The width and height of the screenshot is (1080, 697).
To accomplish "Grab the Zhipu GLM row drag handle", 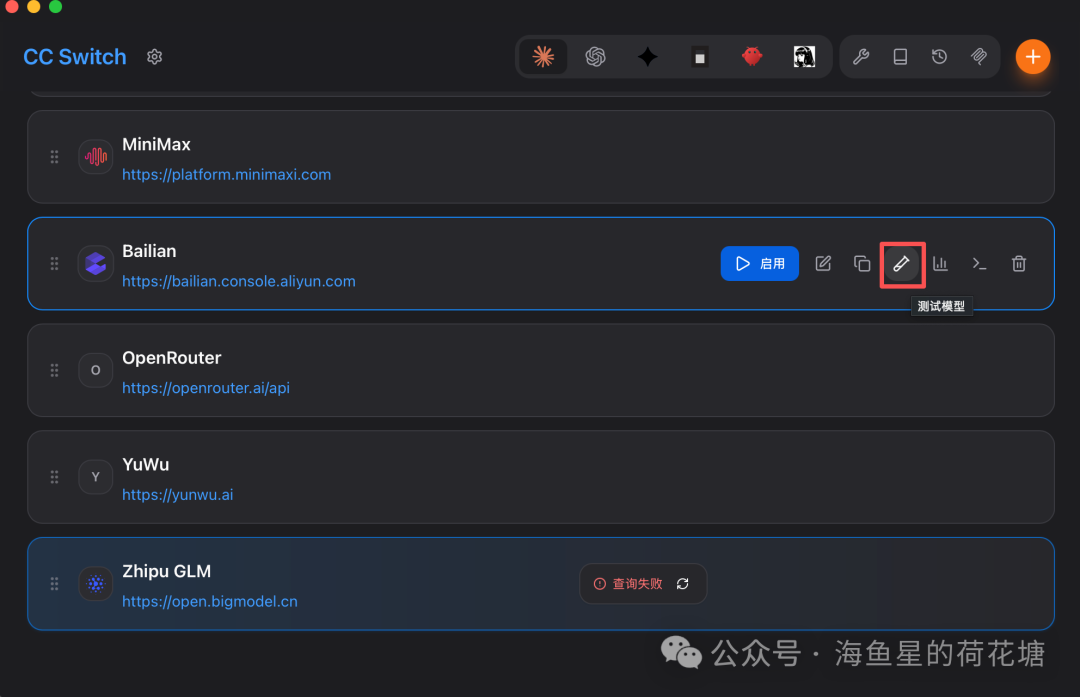I will click(54, 584).
